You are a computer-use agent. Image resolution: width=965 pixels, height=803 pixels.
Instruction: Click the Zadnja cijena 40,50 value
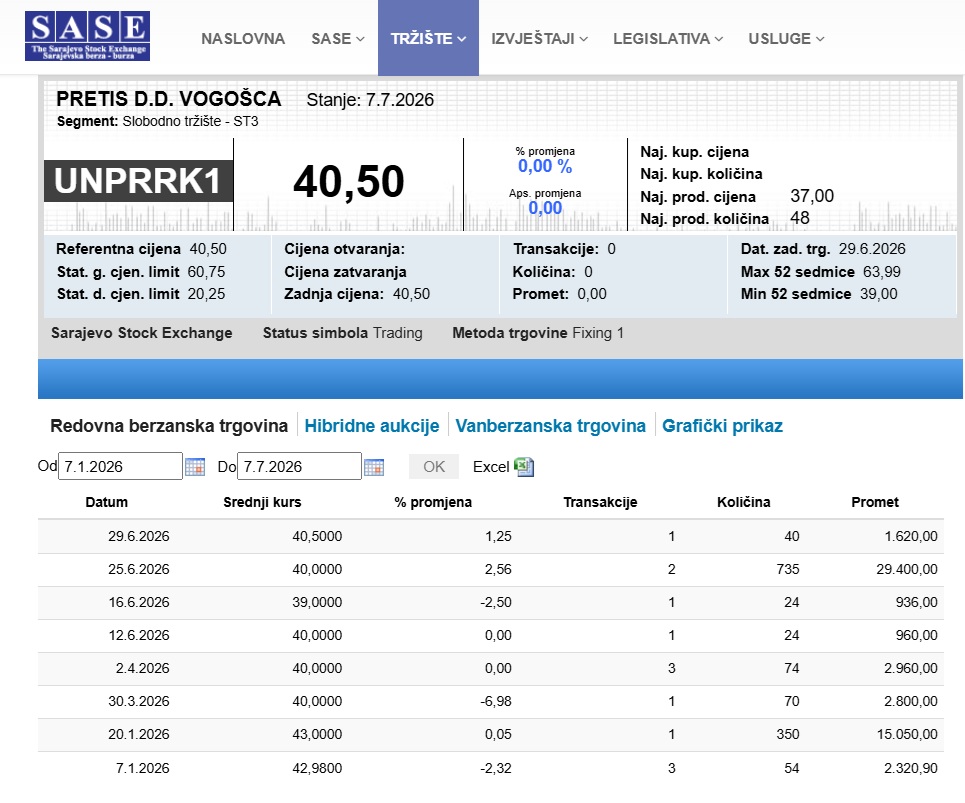pos(412,294)
